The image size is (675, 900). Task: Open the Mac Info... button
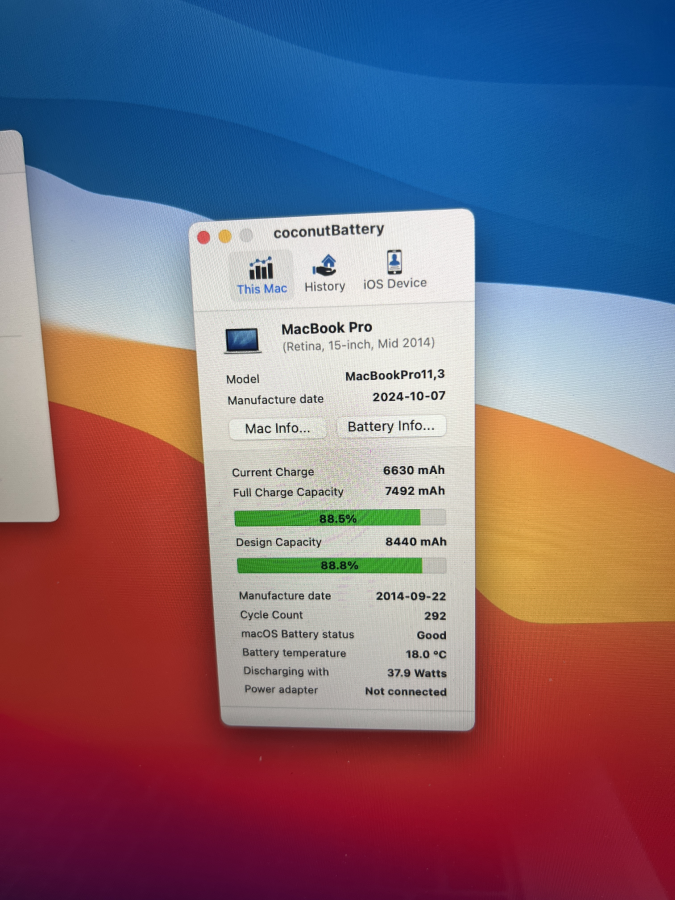278,428
